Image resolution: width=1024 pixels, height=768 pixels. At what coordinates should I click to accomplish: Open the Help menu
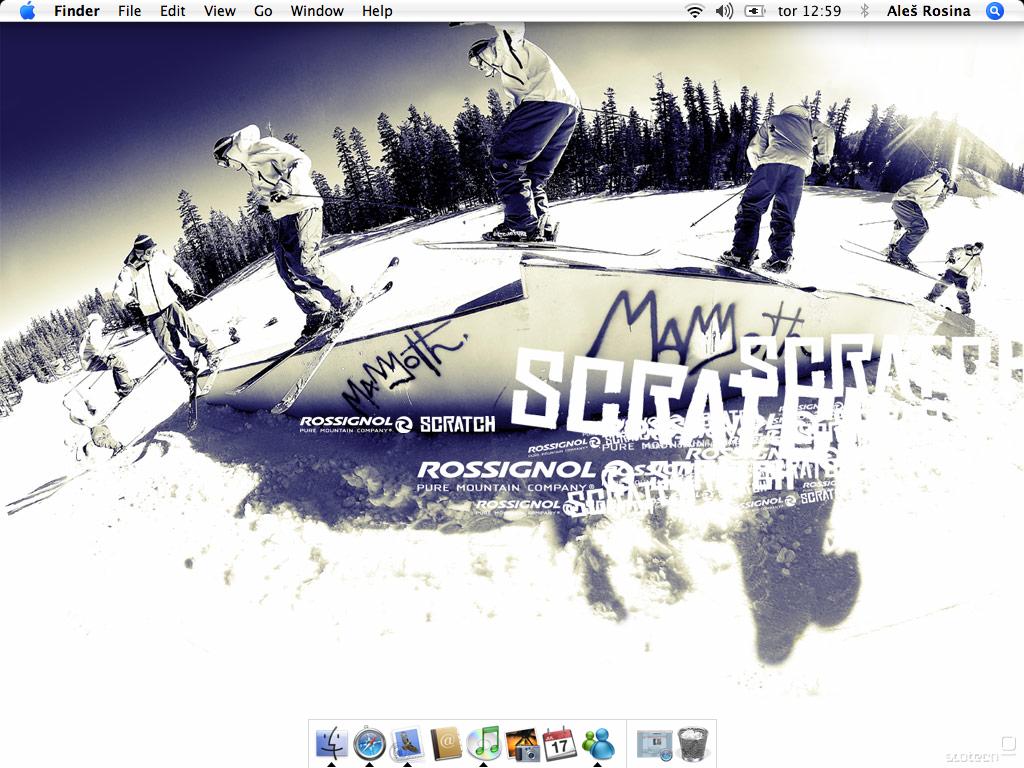377,10
